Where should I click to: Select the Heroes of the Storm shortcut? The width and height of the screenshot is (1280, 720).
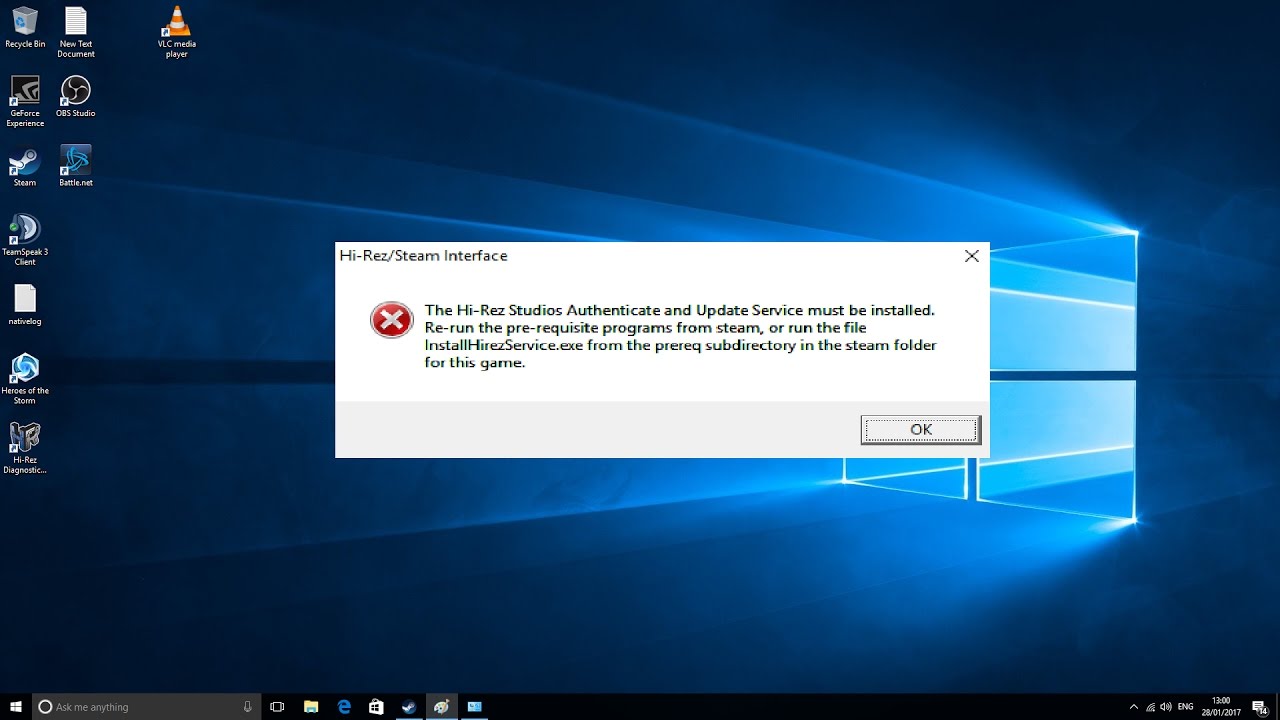click(x=25, y=379)
